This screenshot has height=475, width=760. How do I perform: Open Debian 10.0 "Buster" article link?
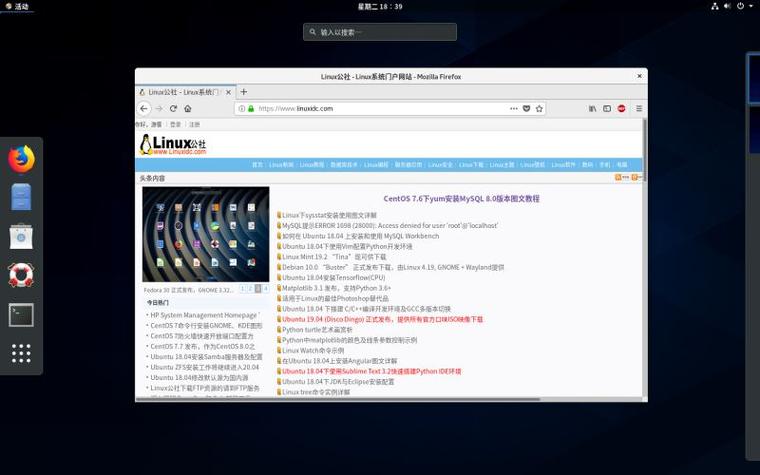point(393,267)
